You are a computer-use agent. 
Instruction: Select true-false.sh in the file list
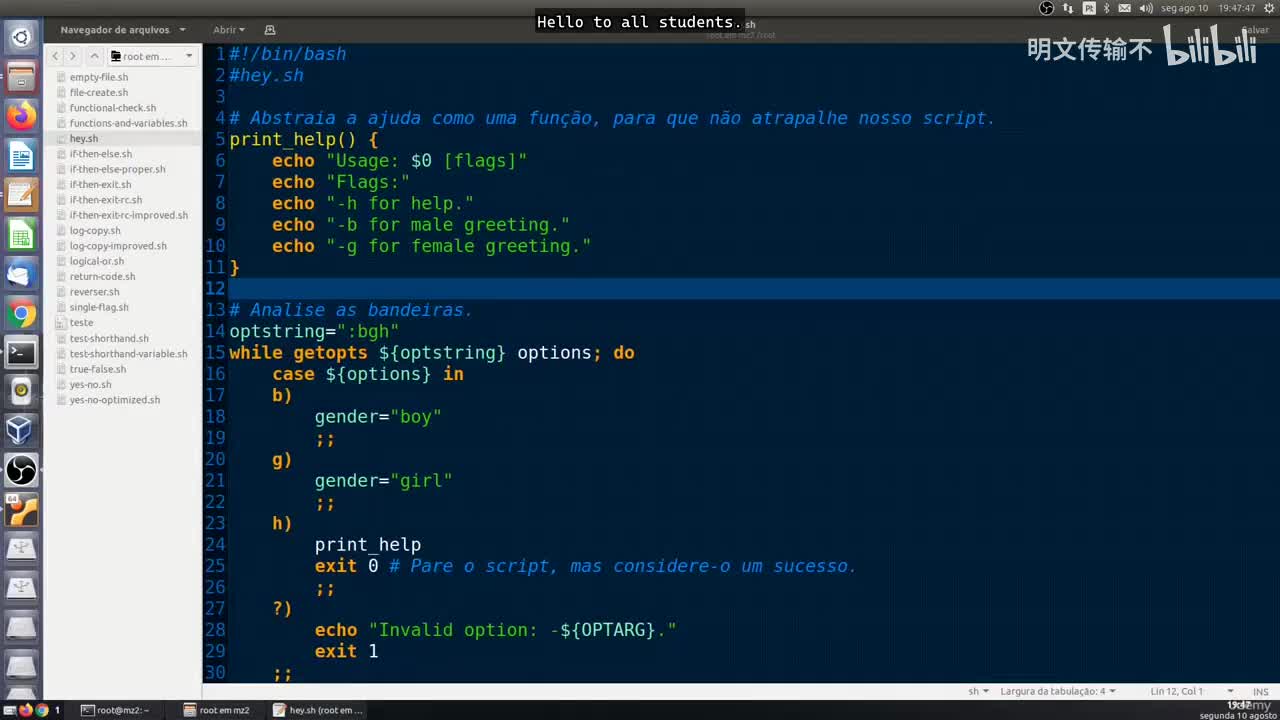[x=98, y=369]
